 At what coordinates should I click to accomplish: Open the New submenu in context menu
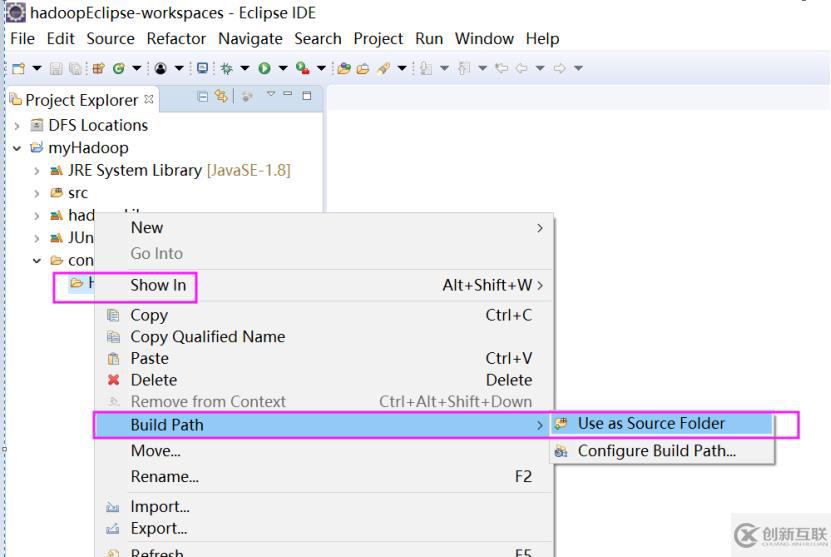point(324,227)
